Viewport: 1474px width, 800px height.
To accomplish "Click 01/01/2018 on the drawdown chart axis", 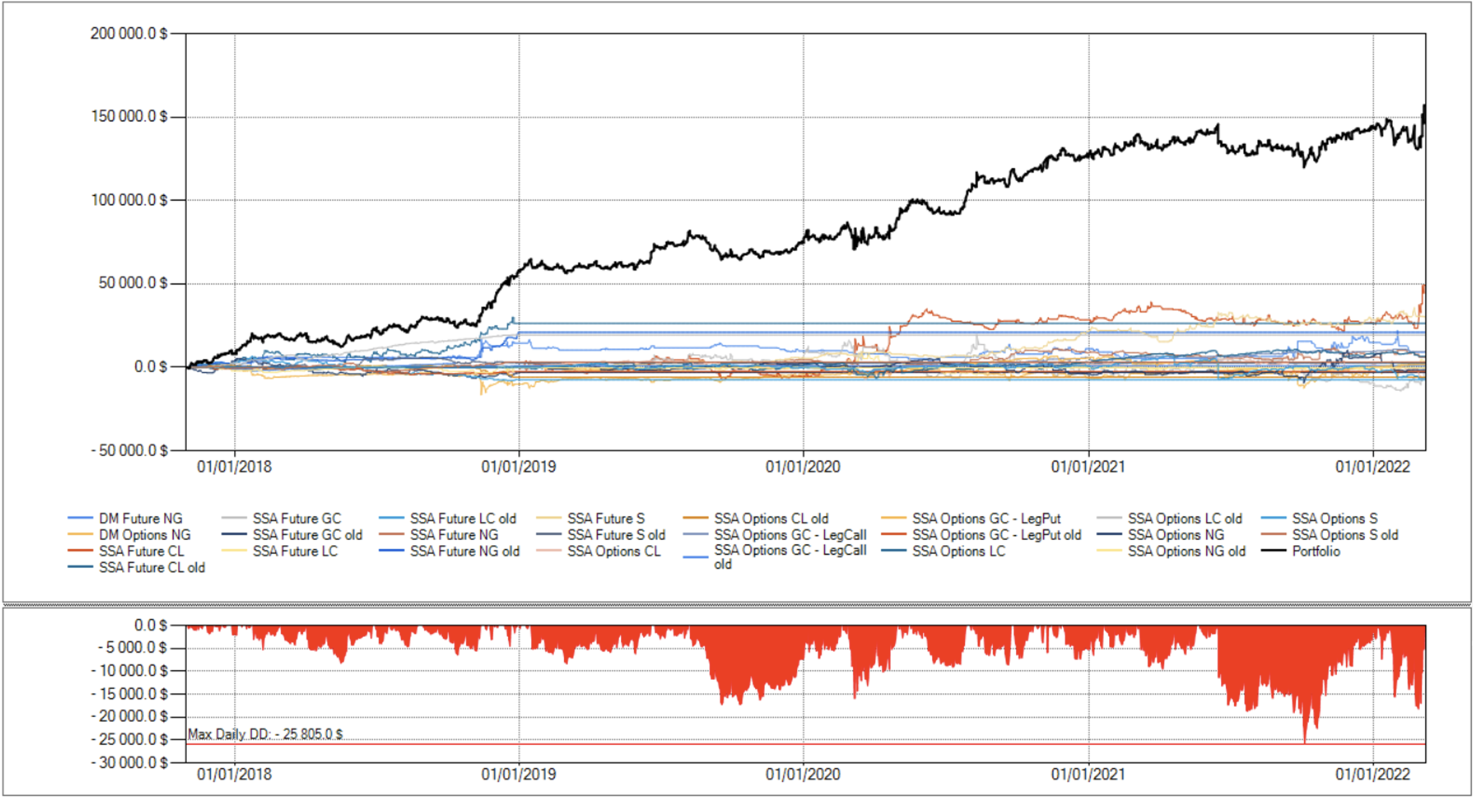I will pyautogui.click(x=235, y=775).
